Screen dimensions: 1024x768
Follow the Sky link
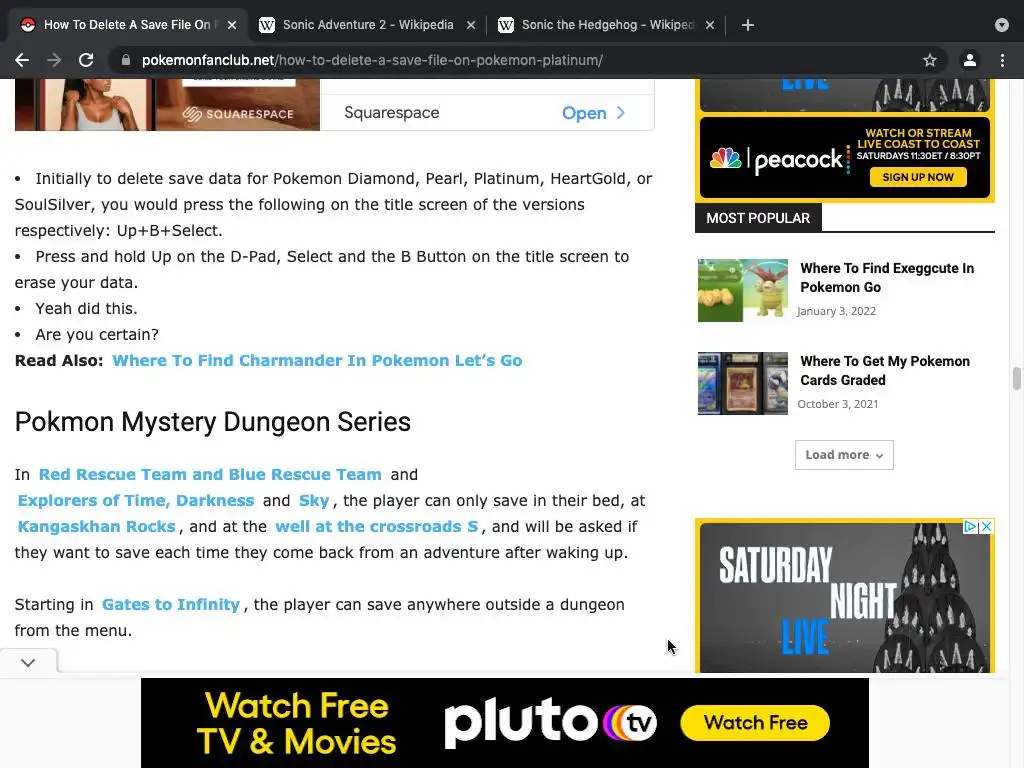pos(313,500)
